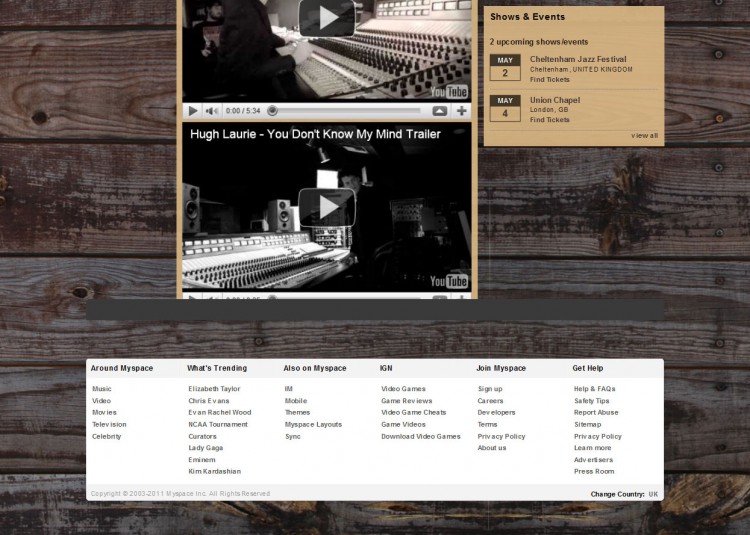
Task: Open Game Reviews link
Action: [x=407, y=401]
